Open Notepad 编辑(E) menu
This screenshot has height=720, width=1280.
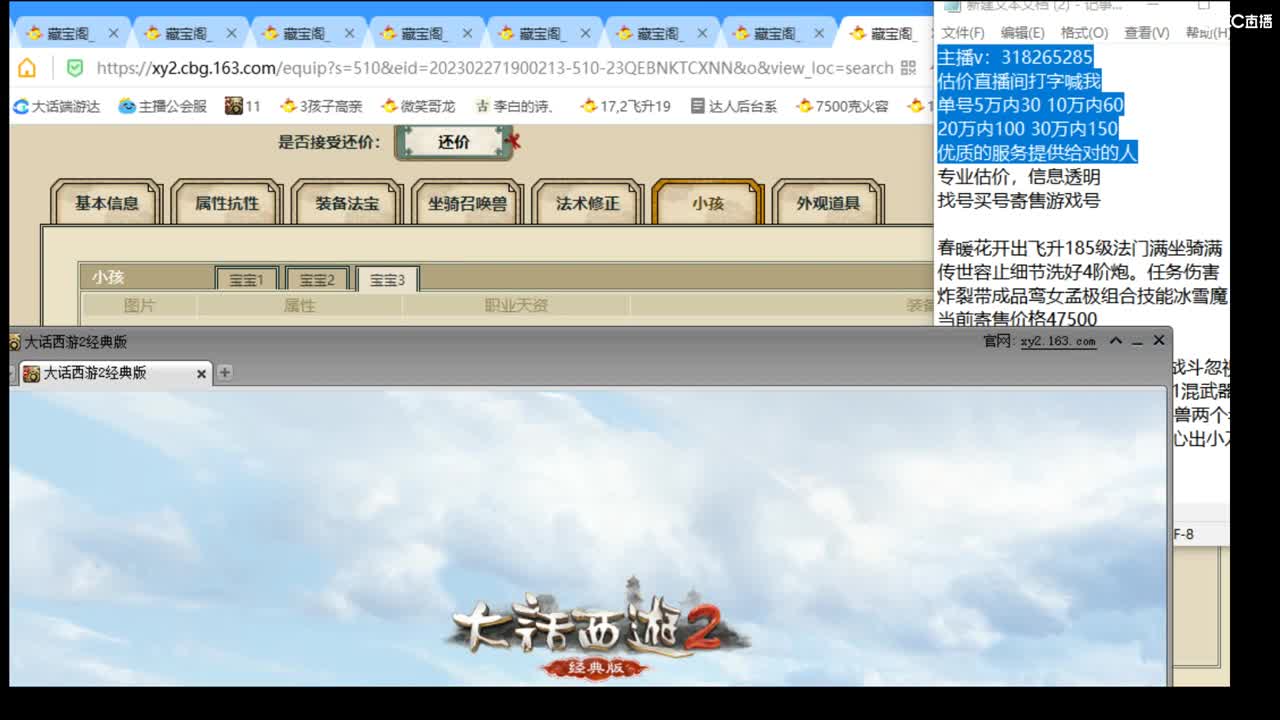(x=1023, y=33)
